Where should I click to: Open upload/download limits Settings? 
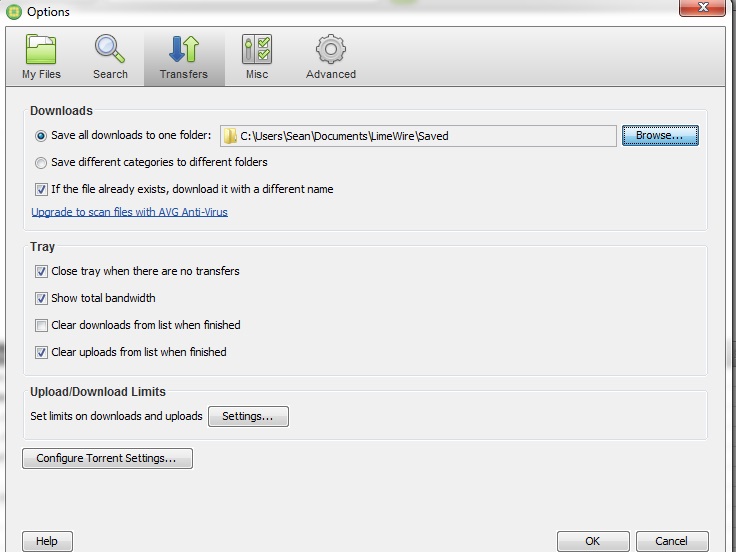248,416
